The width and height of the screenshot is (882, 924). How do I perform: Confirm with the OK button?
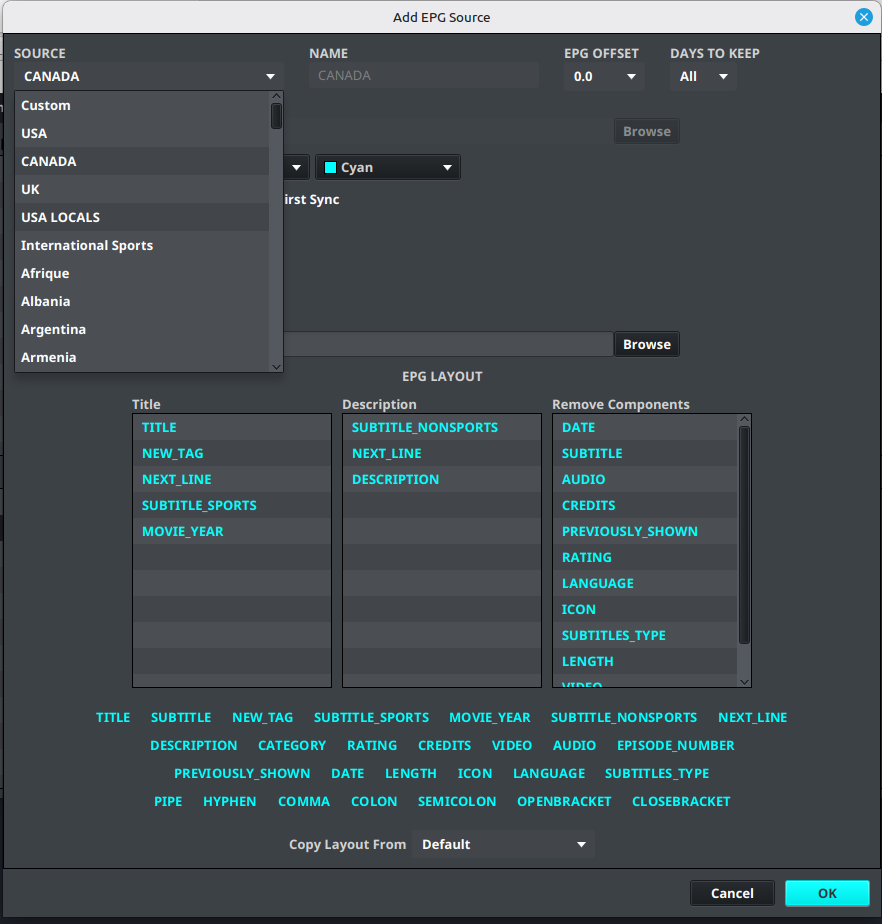click(x=827, y=893)
